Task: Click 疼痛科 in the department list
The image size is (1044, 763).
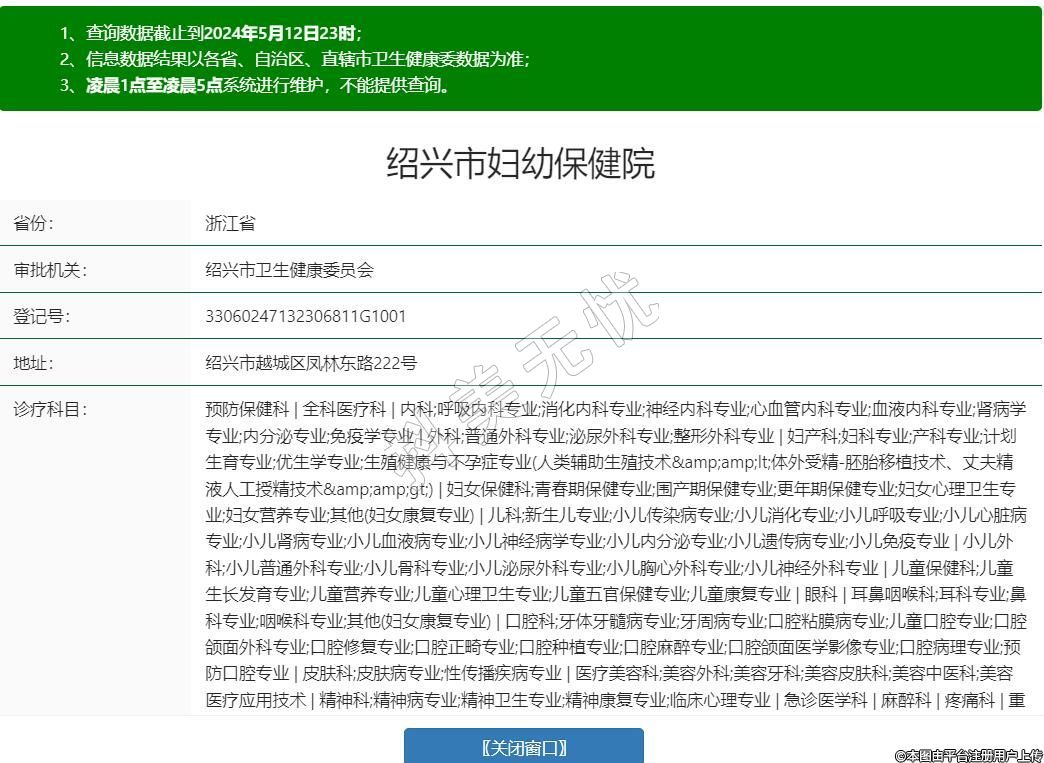Action: point(969,700)
